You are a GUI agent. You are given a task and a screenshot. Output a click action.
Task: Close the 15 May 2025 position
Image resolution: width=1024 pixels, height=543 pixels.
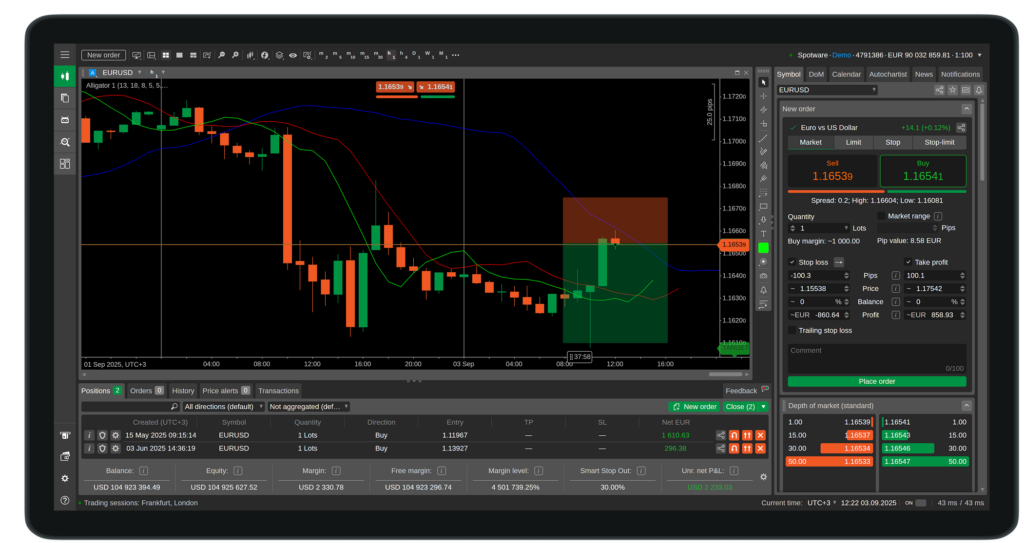point(760,435)
